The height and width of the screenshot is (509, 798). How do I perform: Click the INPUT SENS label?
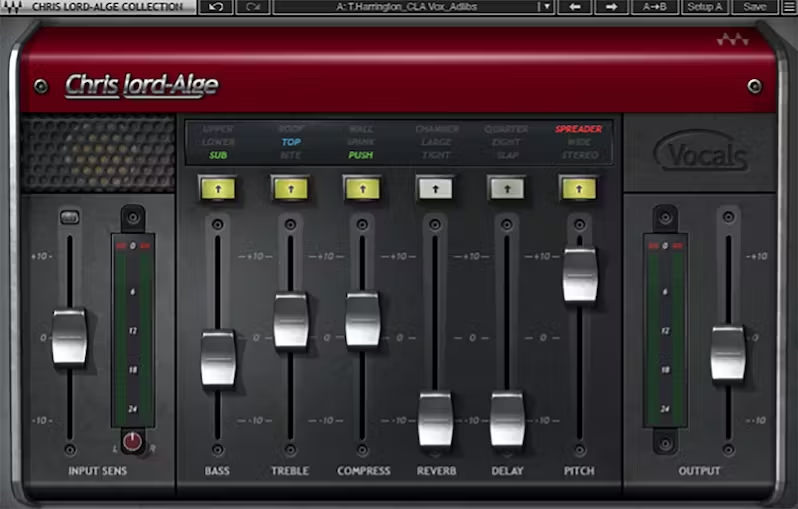click(x=98, y=471)
